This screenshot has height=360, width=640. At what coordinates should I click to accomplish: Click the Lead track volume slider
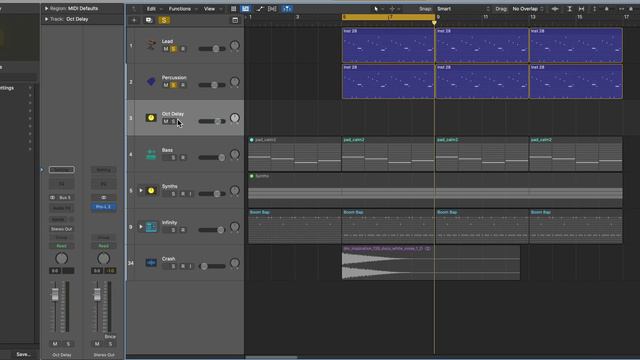pyautogui.click(x=212, y=49)
